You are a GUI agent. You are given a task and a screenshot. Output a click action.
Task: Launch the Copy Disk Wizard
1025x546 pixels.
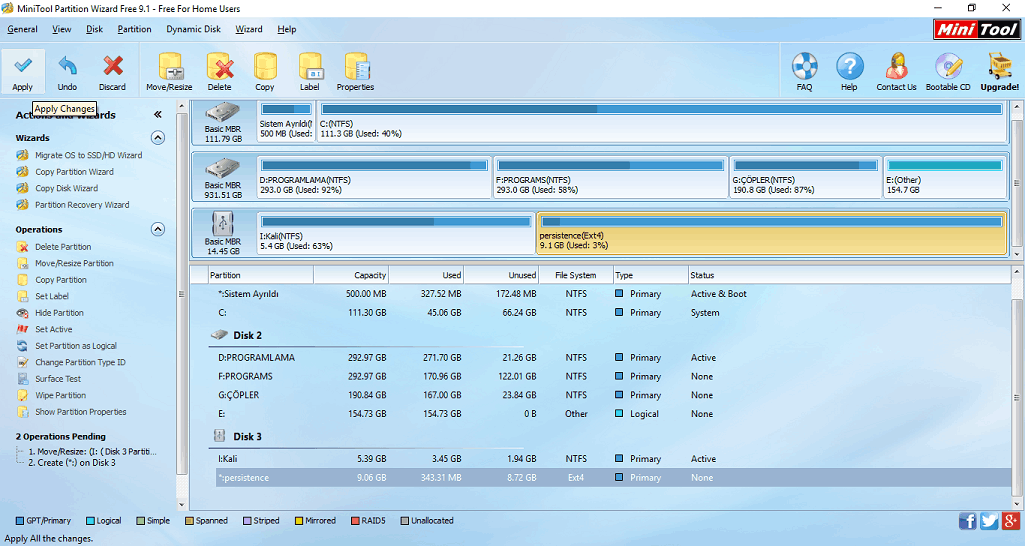(66, 188)
